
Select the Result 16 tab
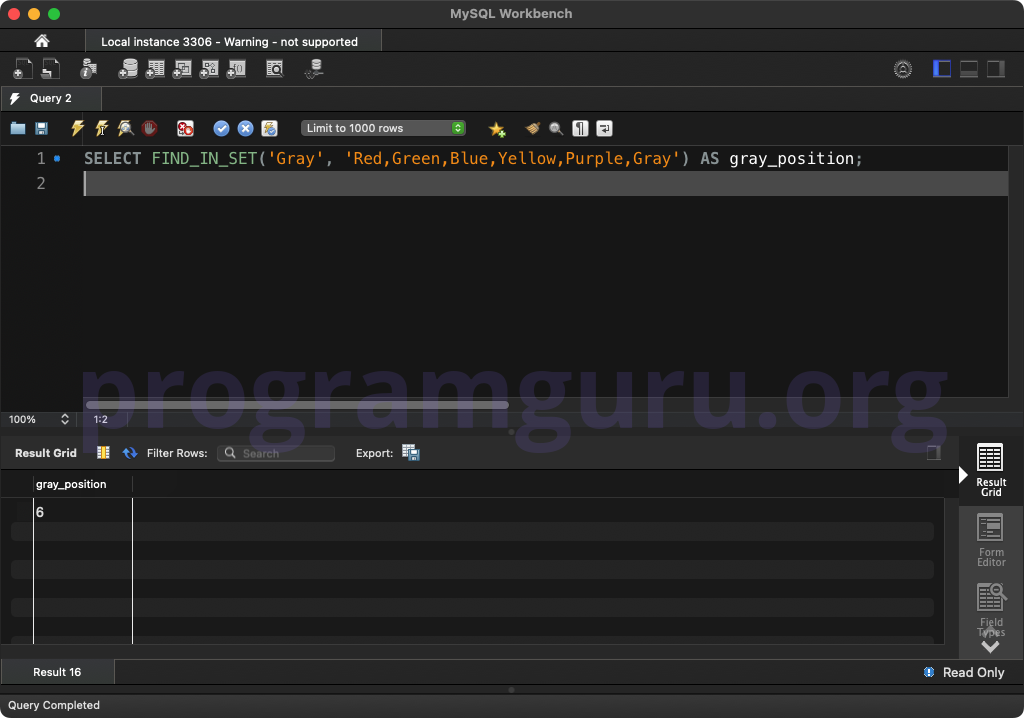57,672
